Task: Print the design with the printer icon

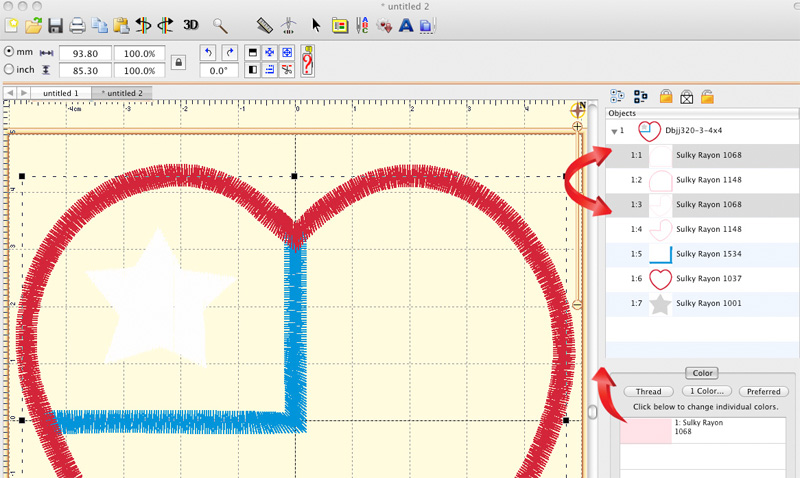Action: tap(77, 26)
